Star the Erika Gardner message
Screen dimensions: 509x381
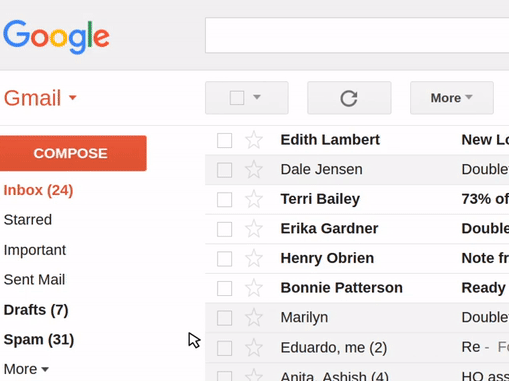click(254, 229)
